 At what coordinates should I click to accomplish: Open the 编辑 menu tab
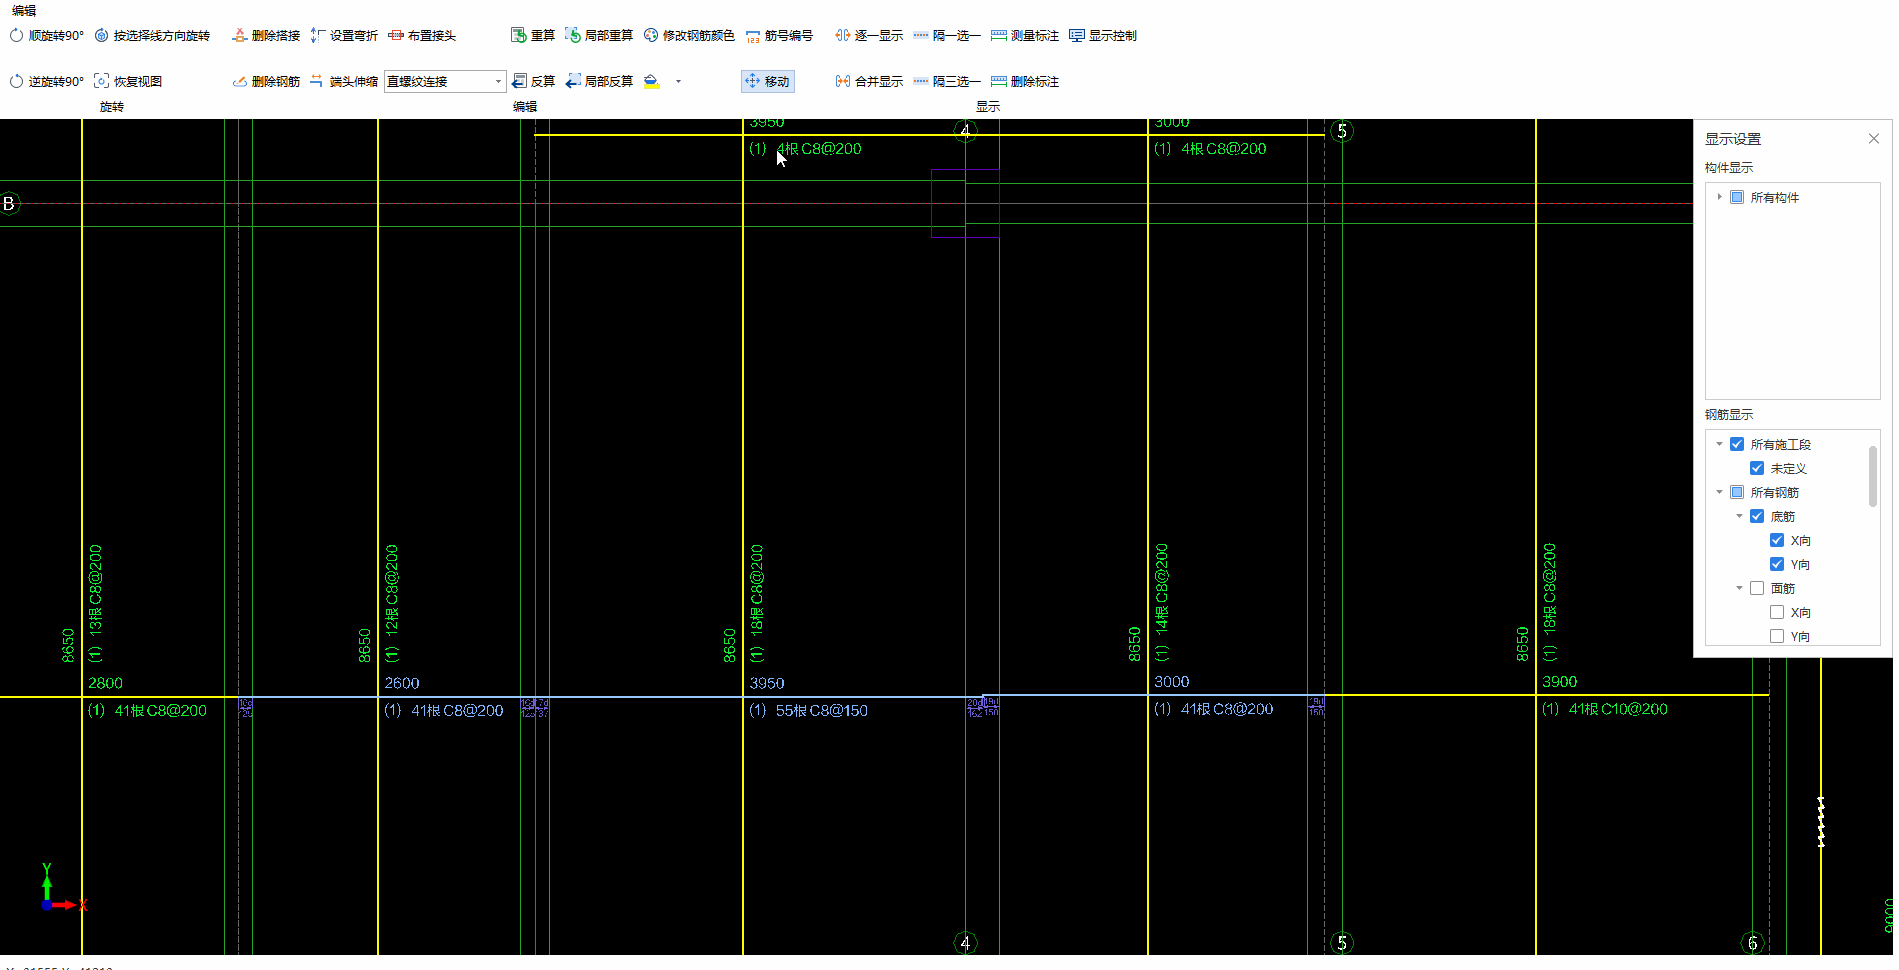24,11
